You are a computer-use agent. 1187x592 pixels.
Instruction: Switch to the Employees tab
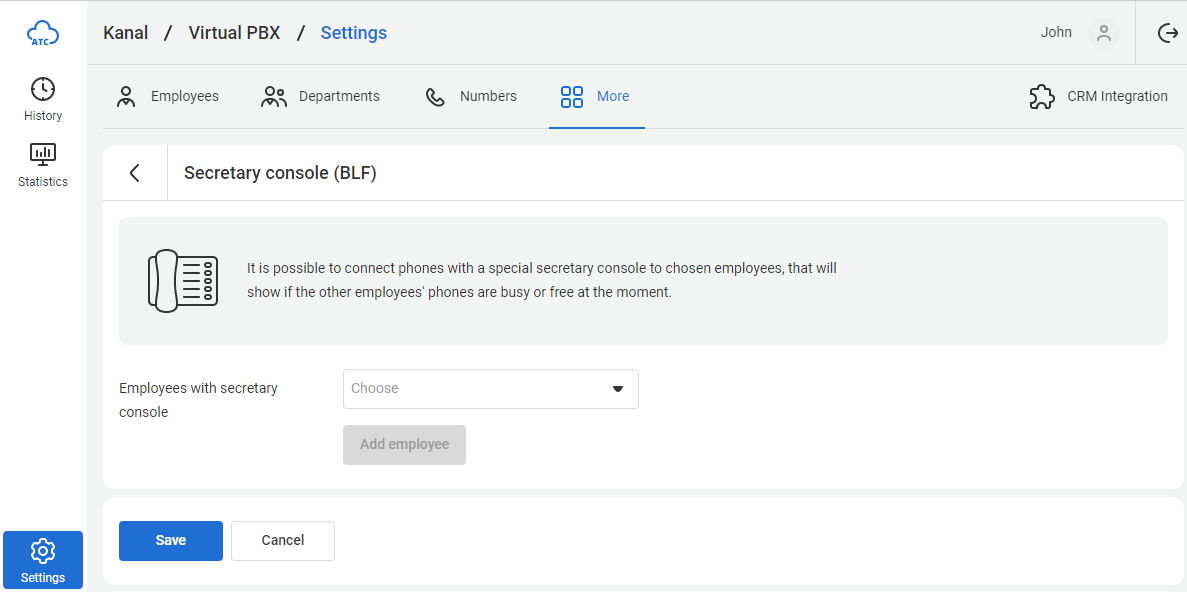tap(167, 97)
